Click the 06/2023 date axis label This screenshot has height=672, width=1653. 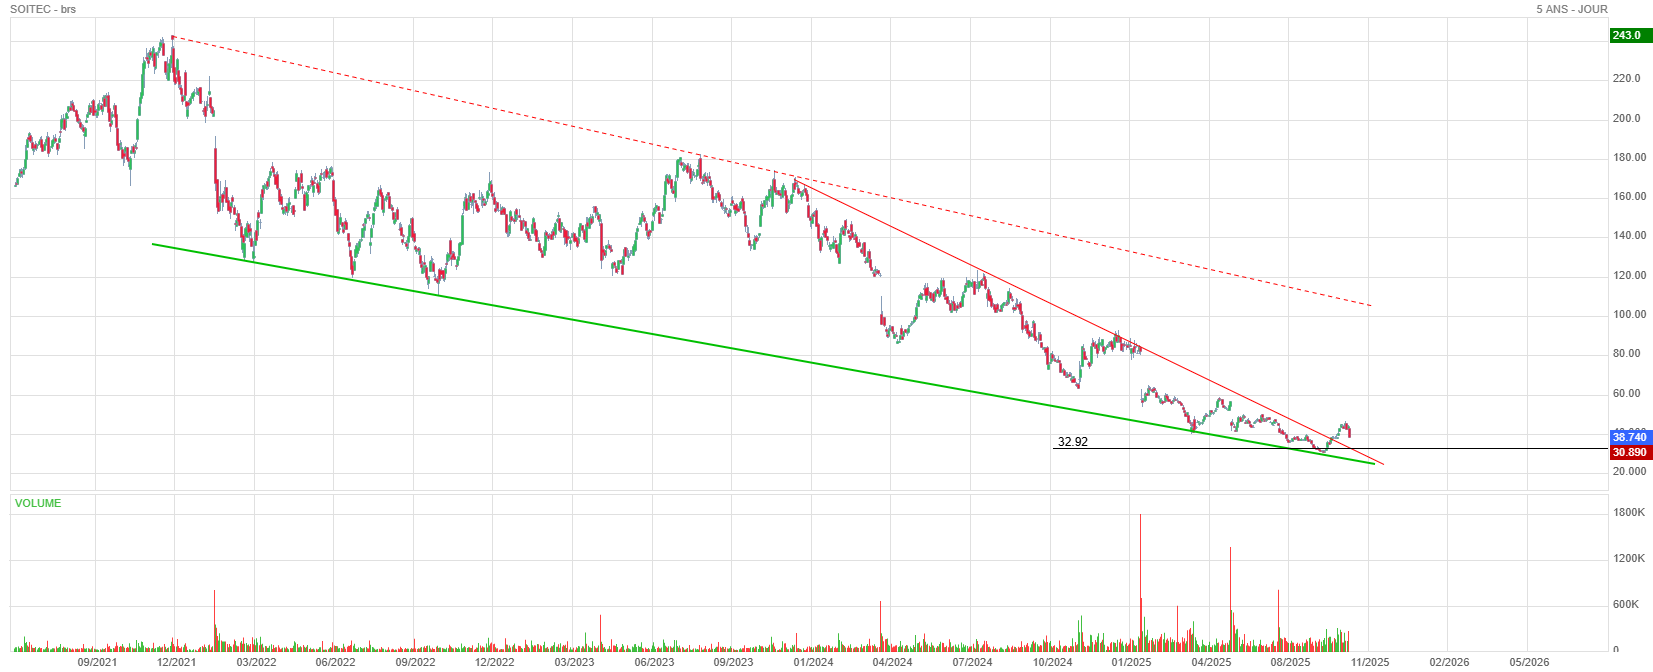[x=654, y=662]
